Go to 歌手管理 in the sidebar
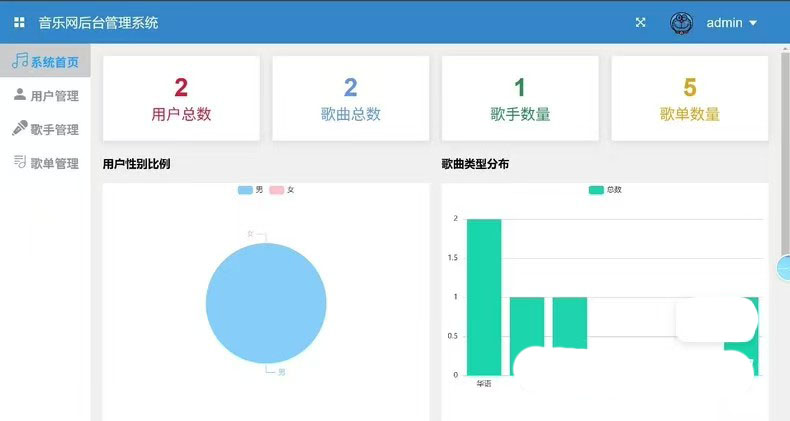This screenshot has height=421, width=790. coord(54,130)
